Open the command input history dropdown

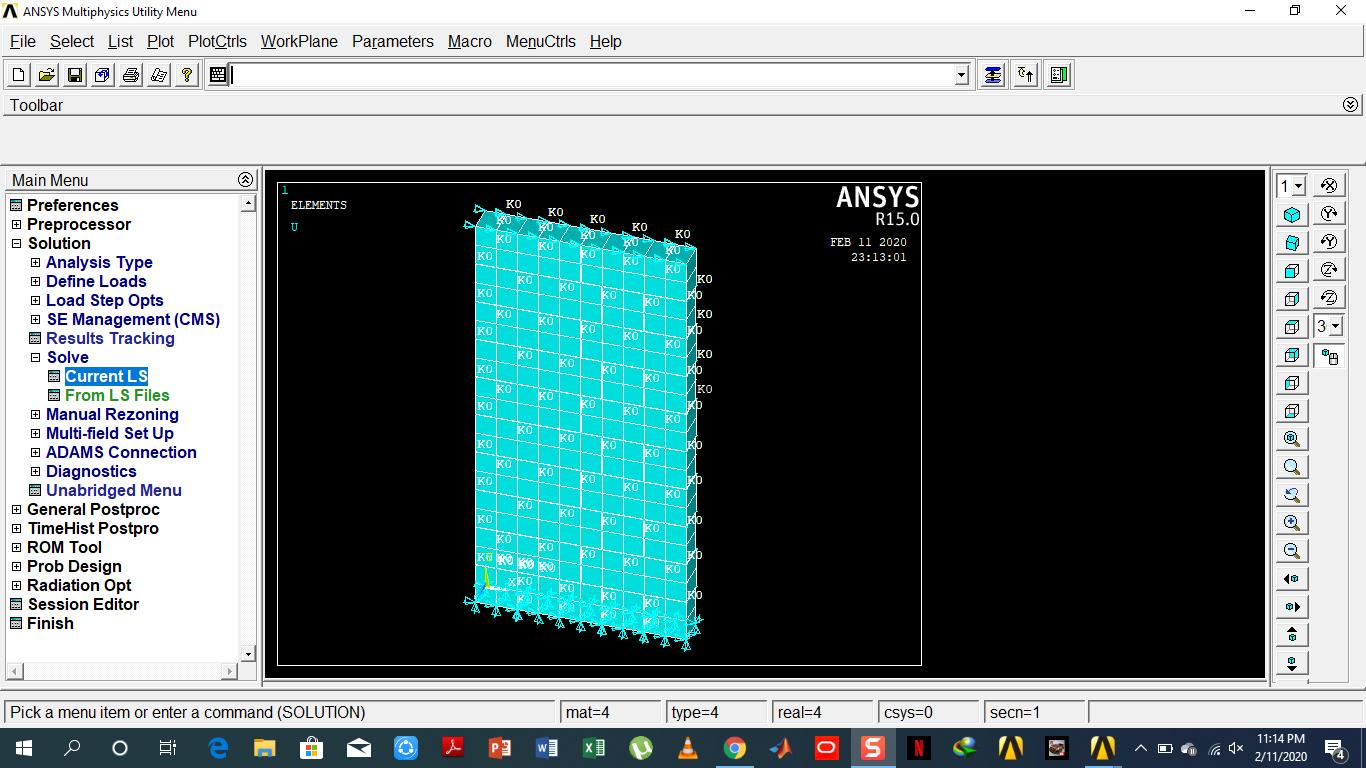(958, 74)
